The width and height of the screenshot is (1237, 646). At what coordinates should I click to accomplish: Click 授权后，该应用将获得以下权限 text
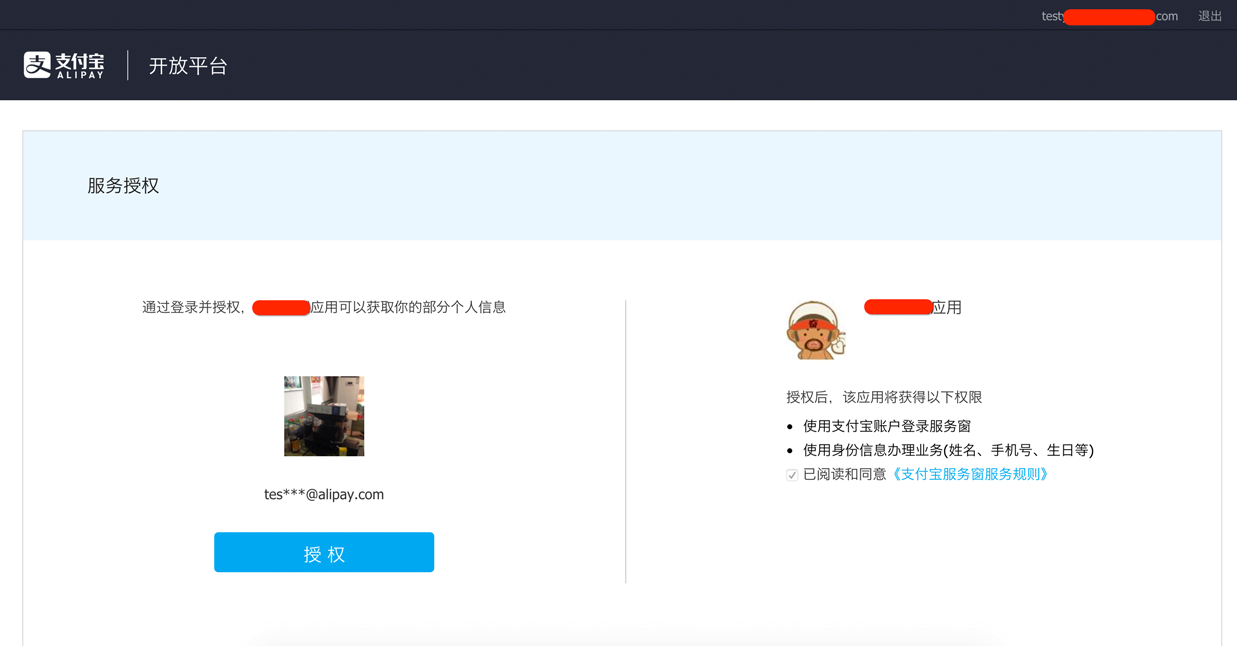coord(884,397)
